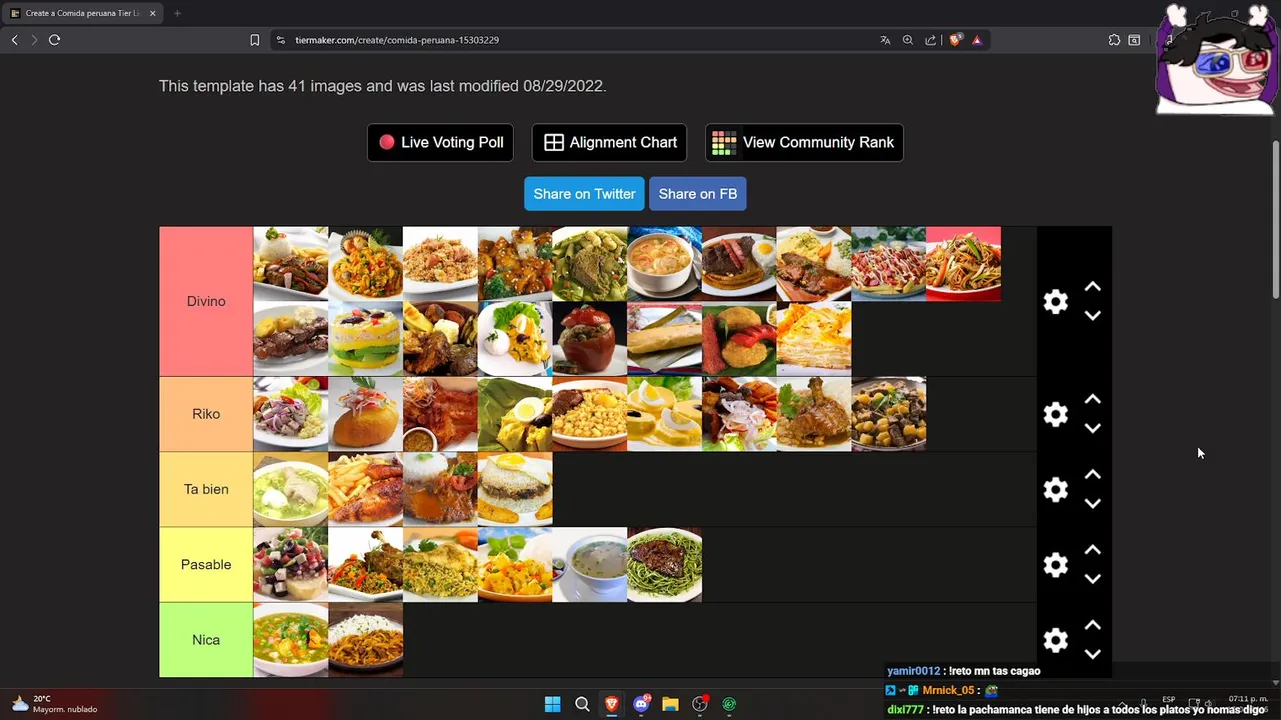
Task: Open settings gear for the Divino row
Action: tap(1055, 301)
